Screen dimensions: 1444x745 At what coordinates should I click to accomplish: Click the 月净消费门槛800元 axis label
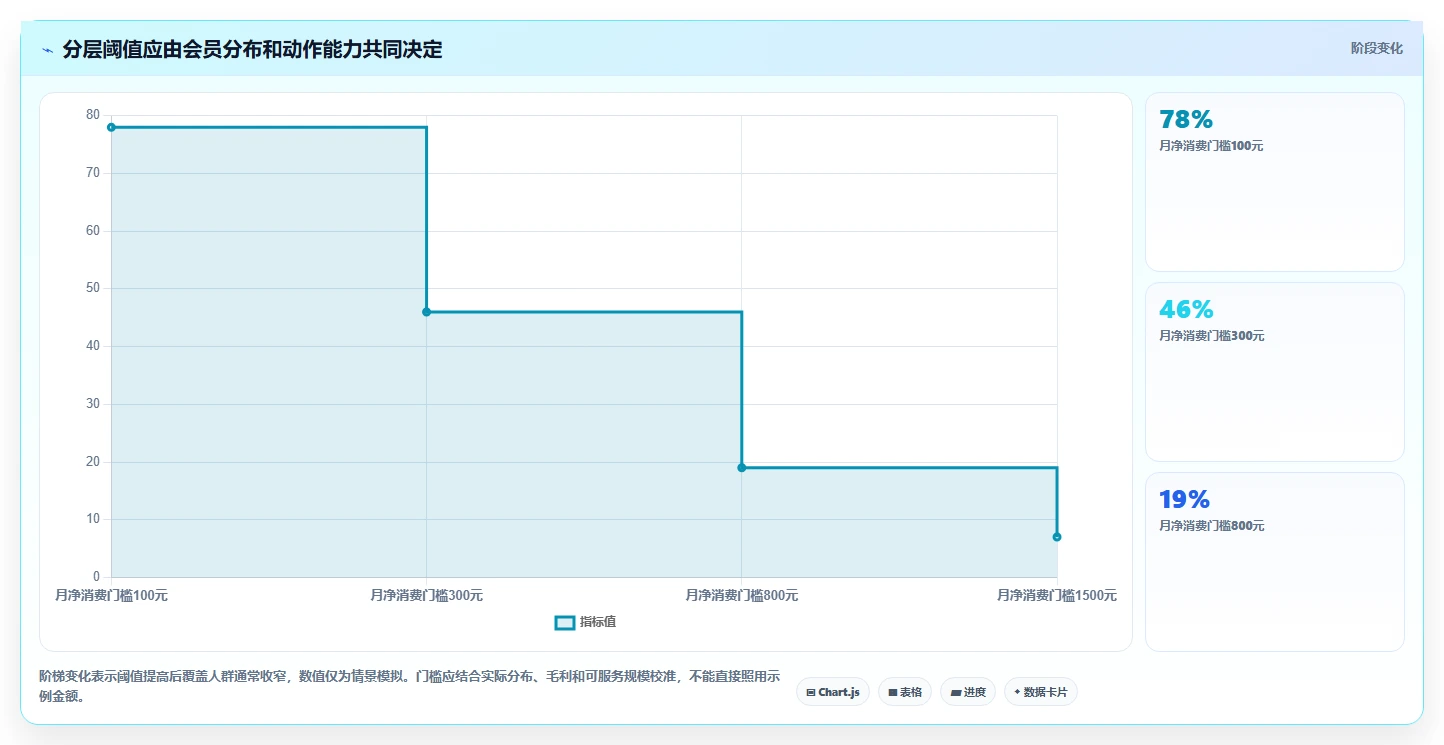click(742, 595)
